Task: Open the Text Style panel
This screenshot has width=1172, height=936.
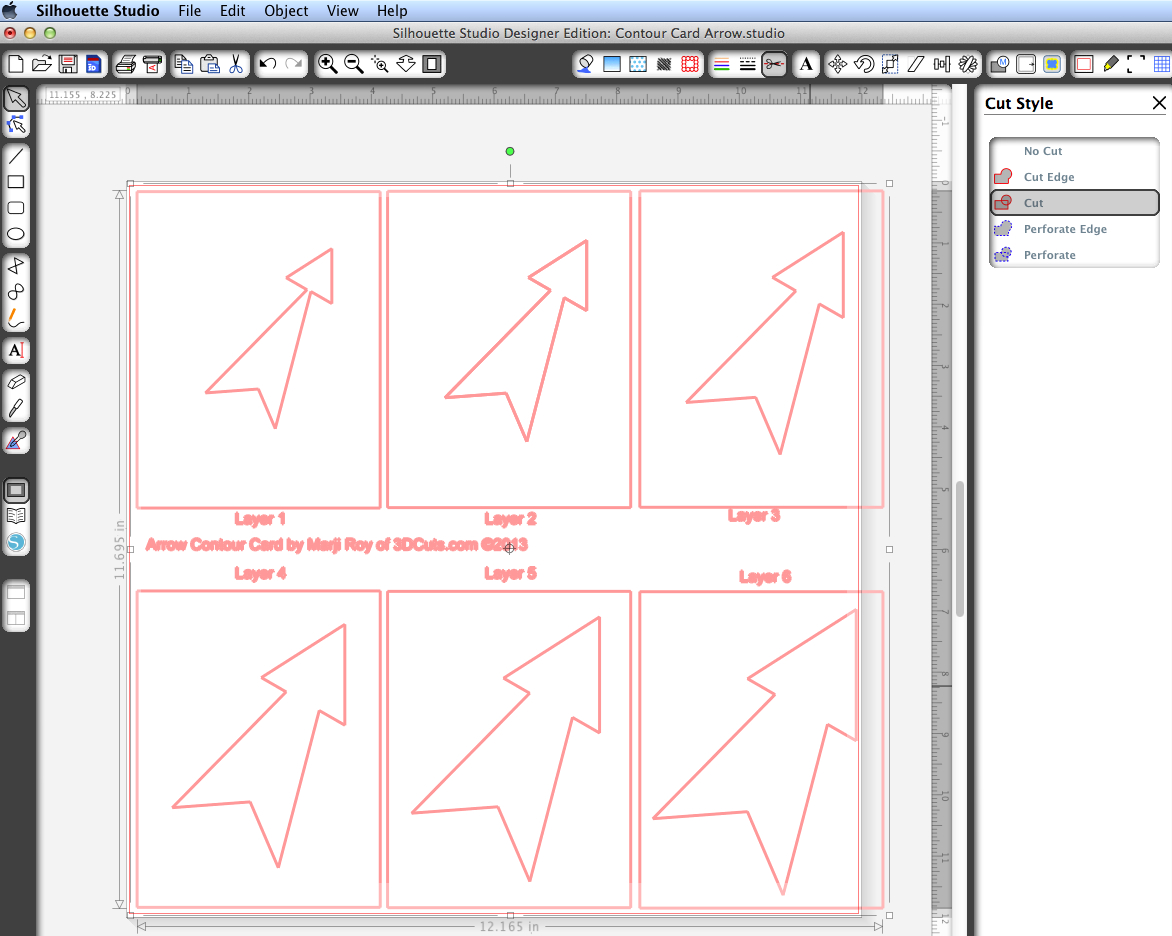Action: point(806,64)
